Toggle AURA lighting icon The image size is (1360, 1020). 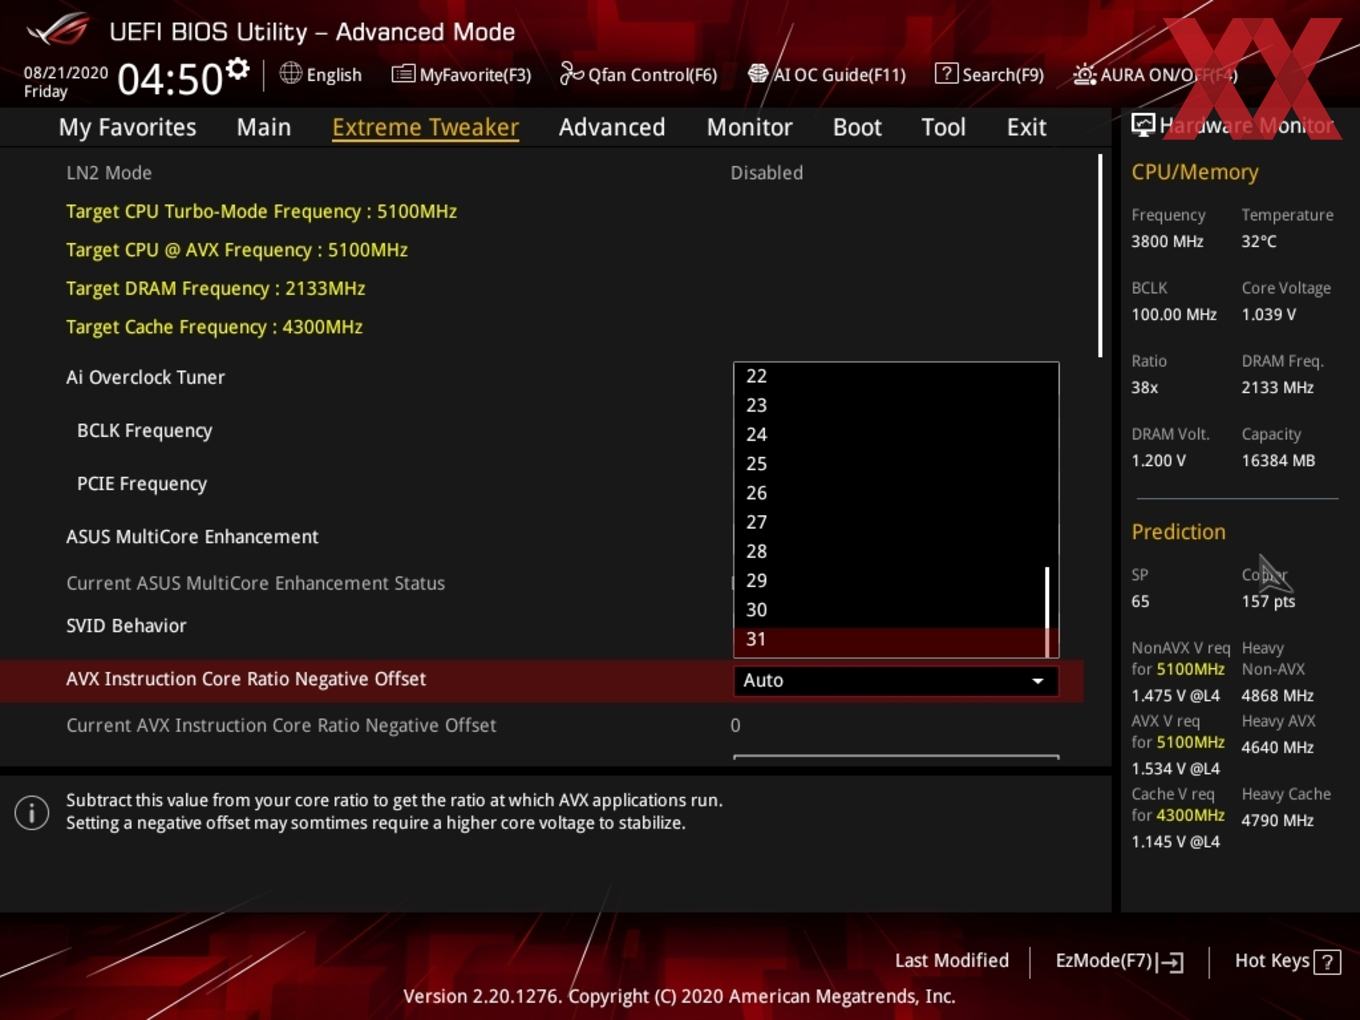point(1084,74)
